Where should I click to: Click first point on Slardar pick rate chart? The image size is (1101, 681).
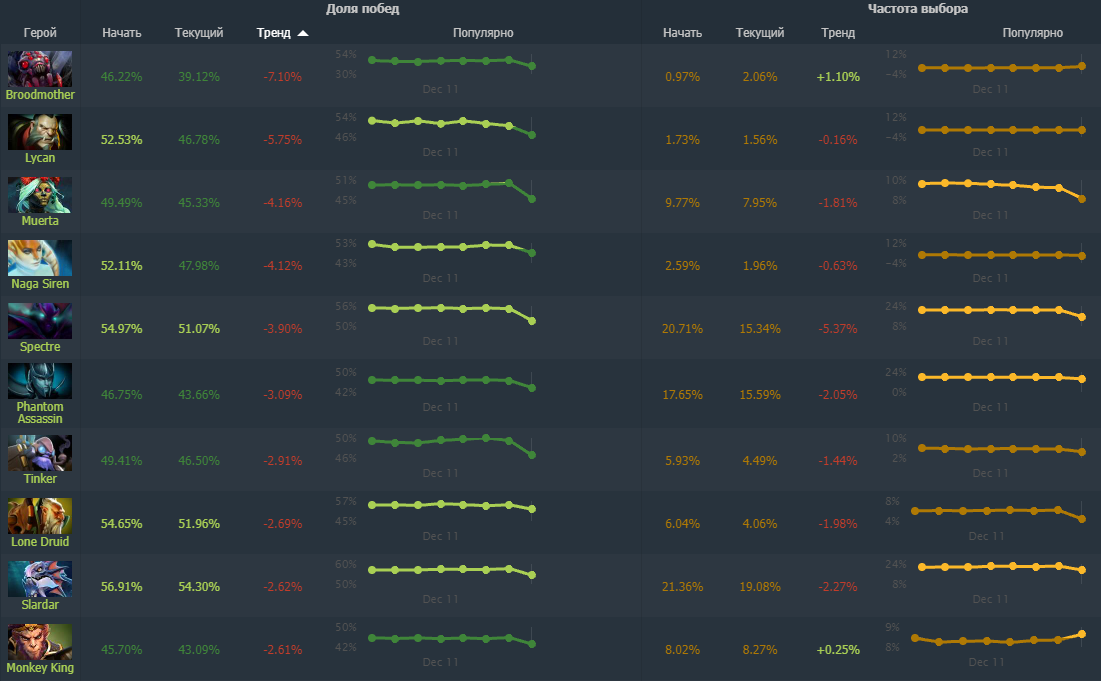tap(922, 567)
